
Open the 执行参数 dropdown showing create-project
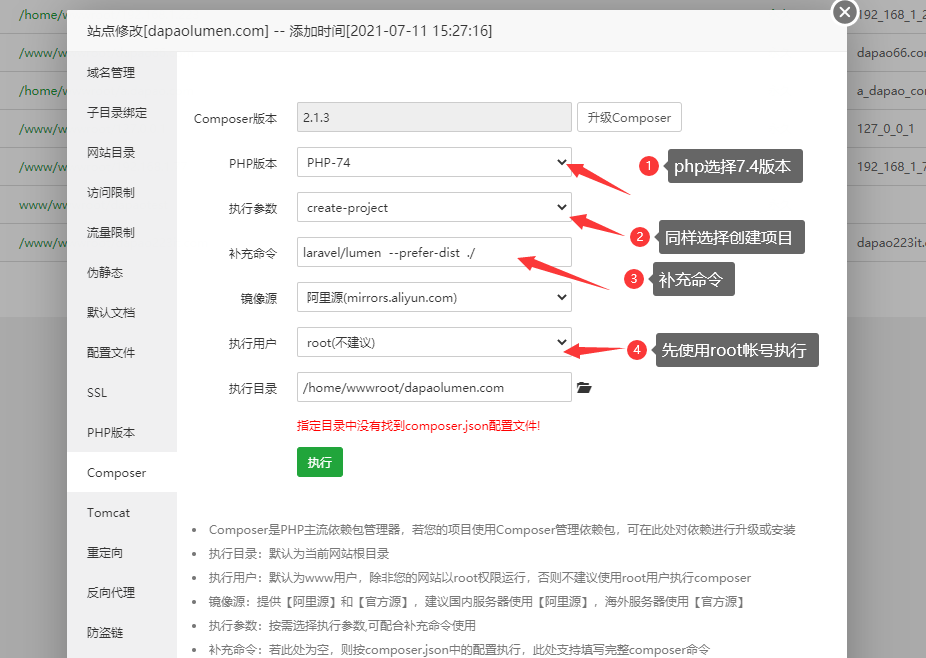tap(434, 207)
